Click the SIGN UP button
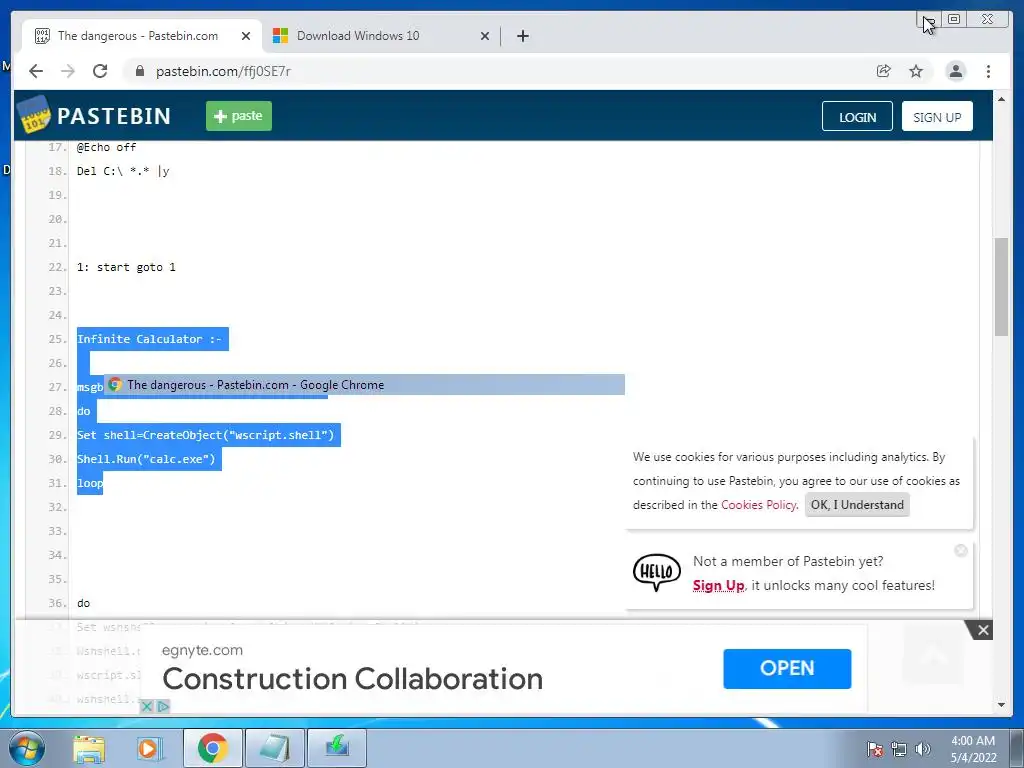1024x768 pixels. coord(937,117)
